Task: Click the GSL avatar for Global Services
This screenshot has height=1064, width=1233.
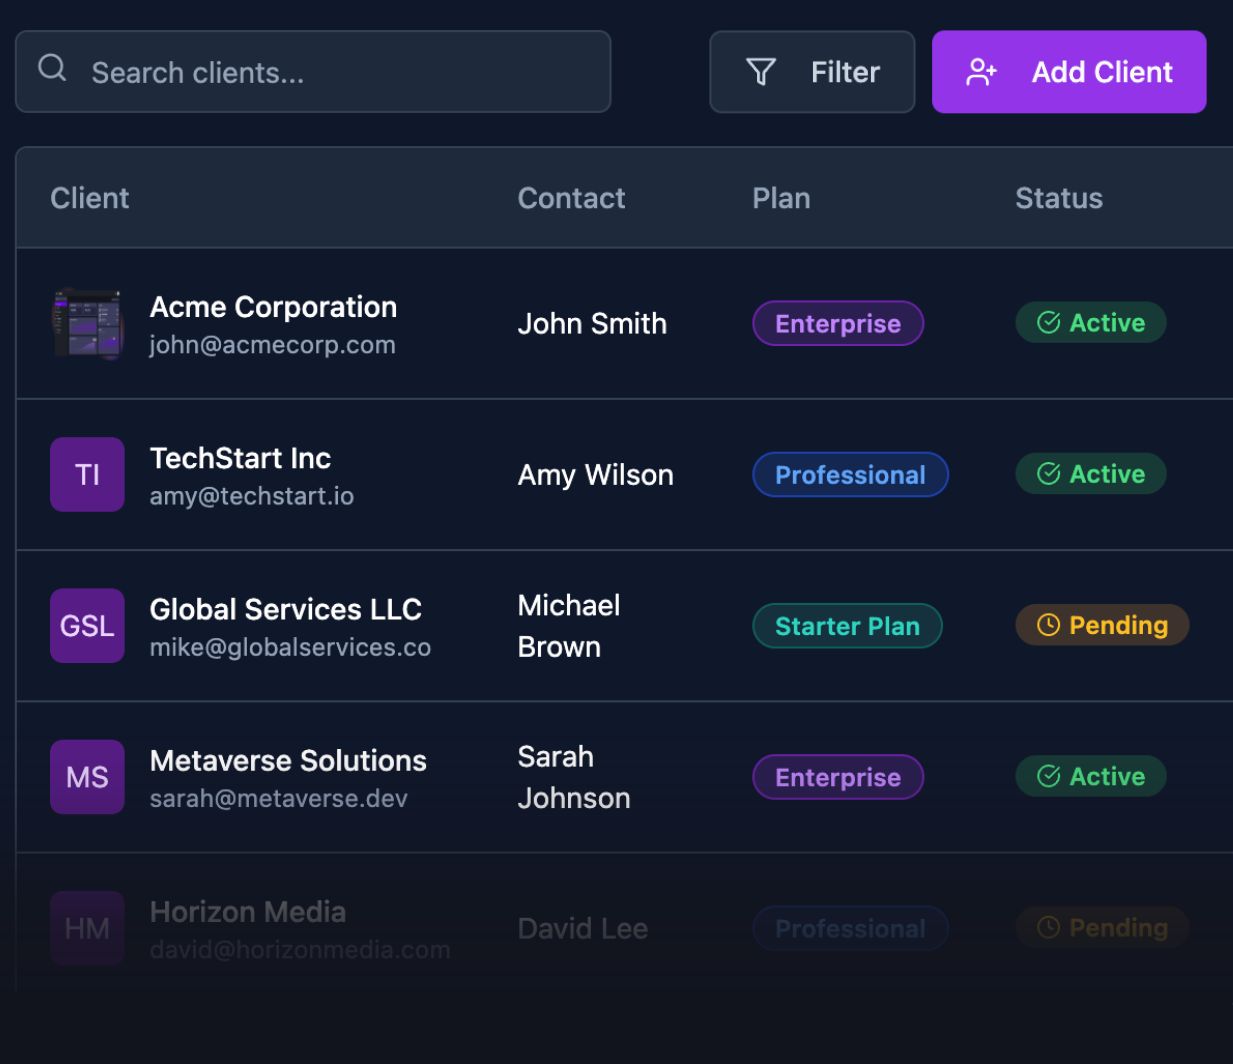Action: [x=87, y=626]
